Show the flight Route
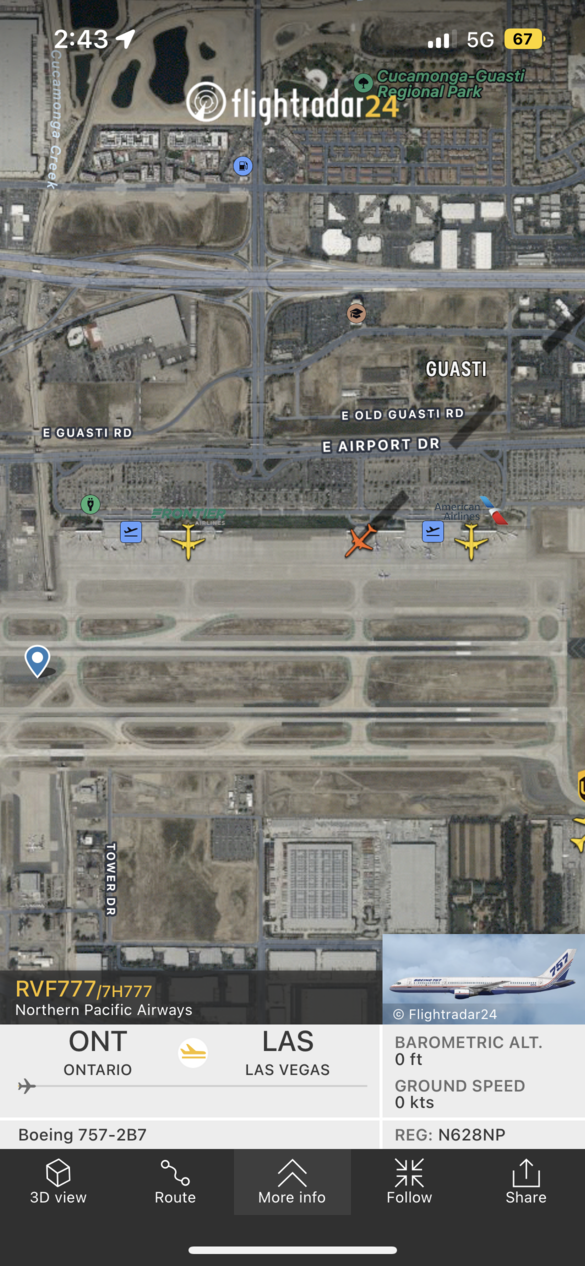This screenshot has width=585, height=1266. (175, 1182)
